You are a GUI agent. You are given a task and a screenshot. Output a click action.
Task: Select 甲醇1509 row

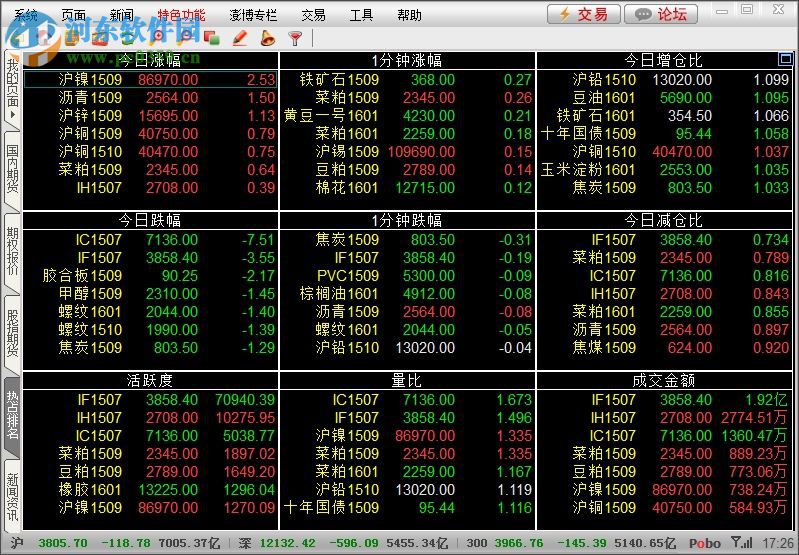[x=150, y=294]
